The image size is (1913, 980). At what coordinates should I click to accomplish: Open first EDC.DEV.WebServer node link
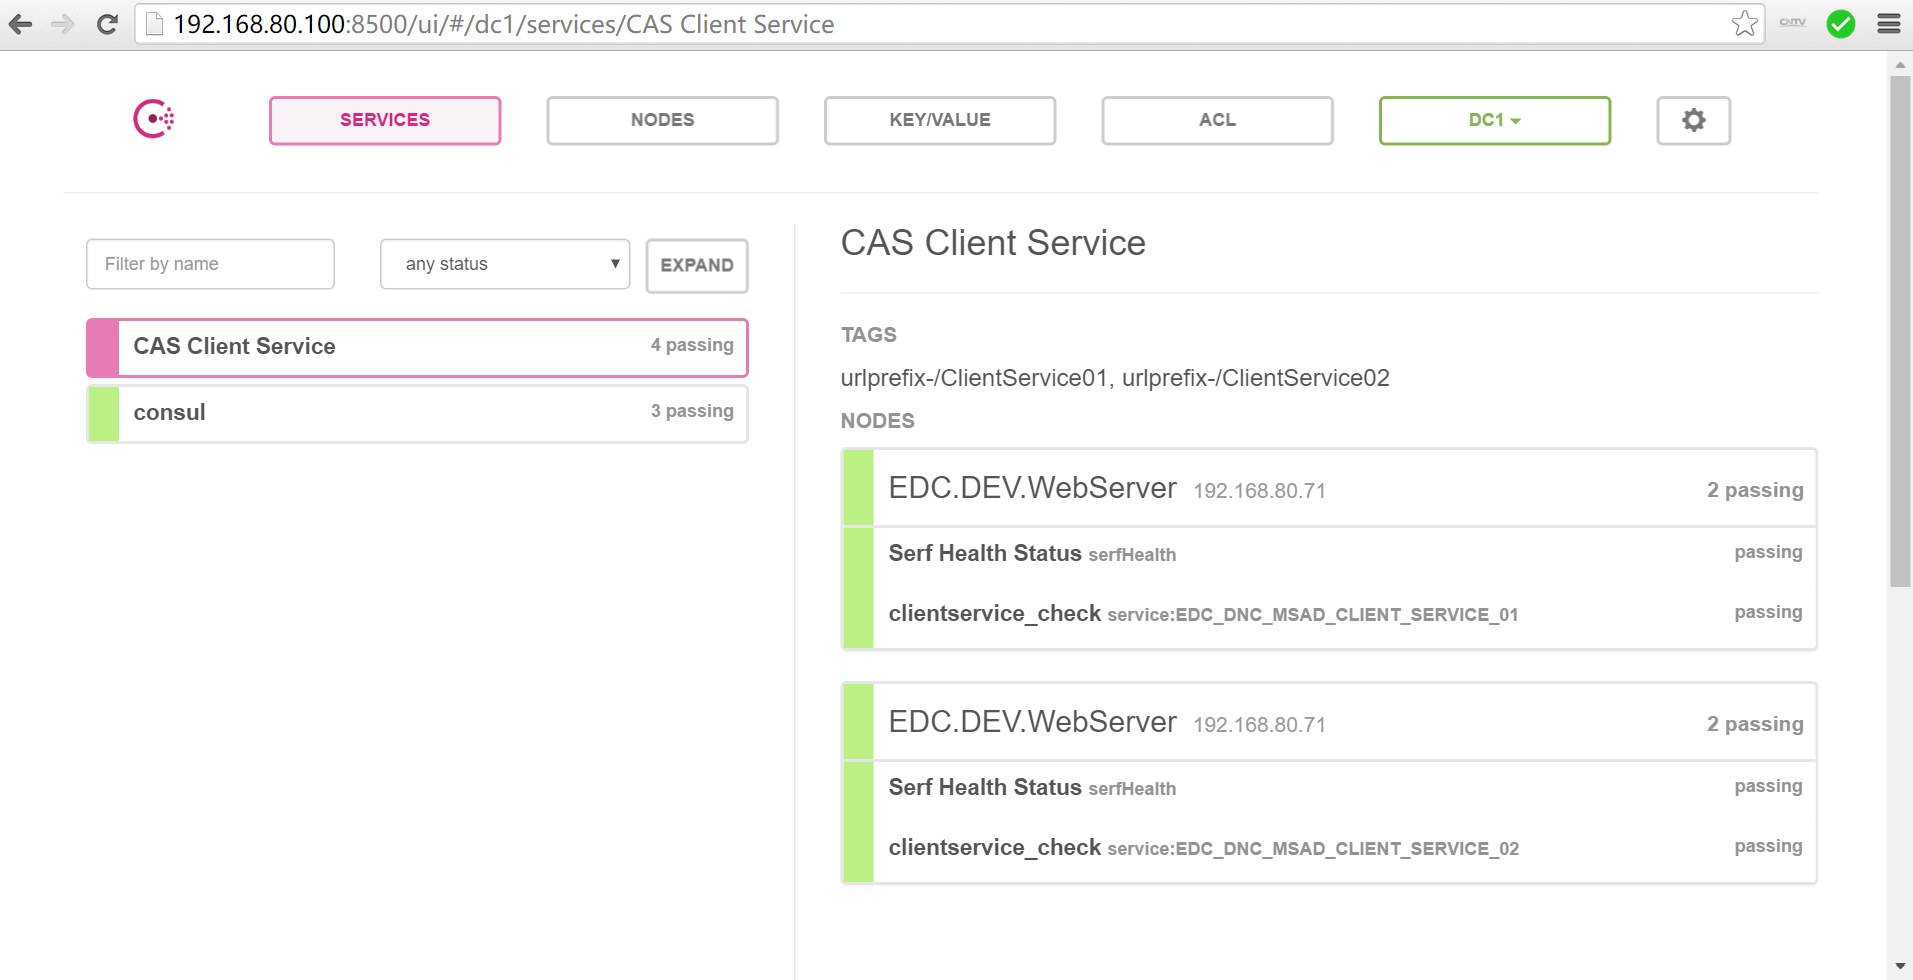click(1032, 488)
